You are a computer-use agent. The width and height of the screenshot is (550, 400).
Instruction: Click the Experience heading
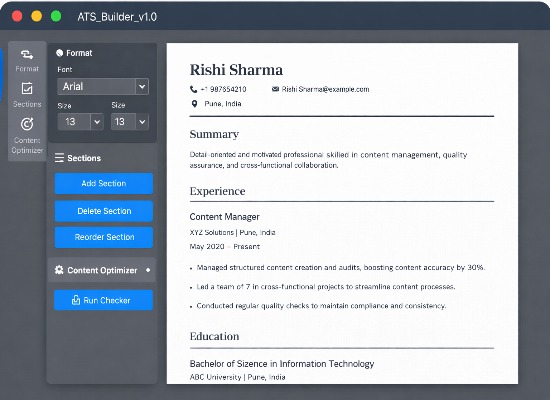point(217,191)
